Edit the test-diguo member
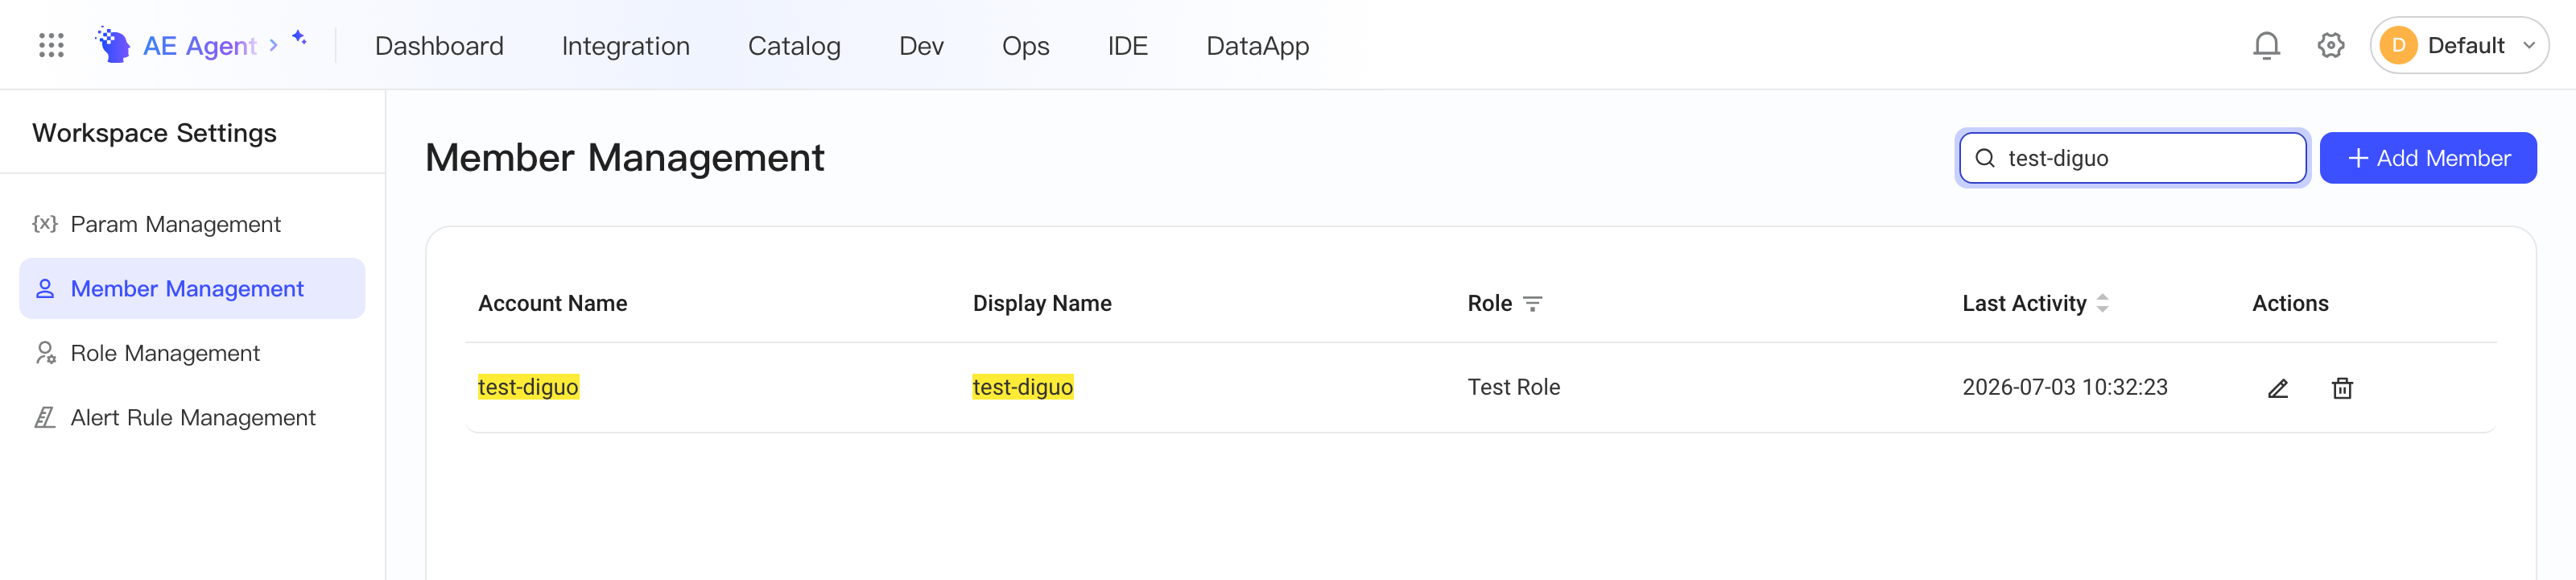2576x580 pixels. 2277,388
